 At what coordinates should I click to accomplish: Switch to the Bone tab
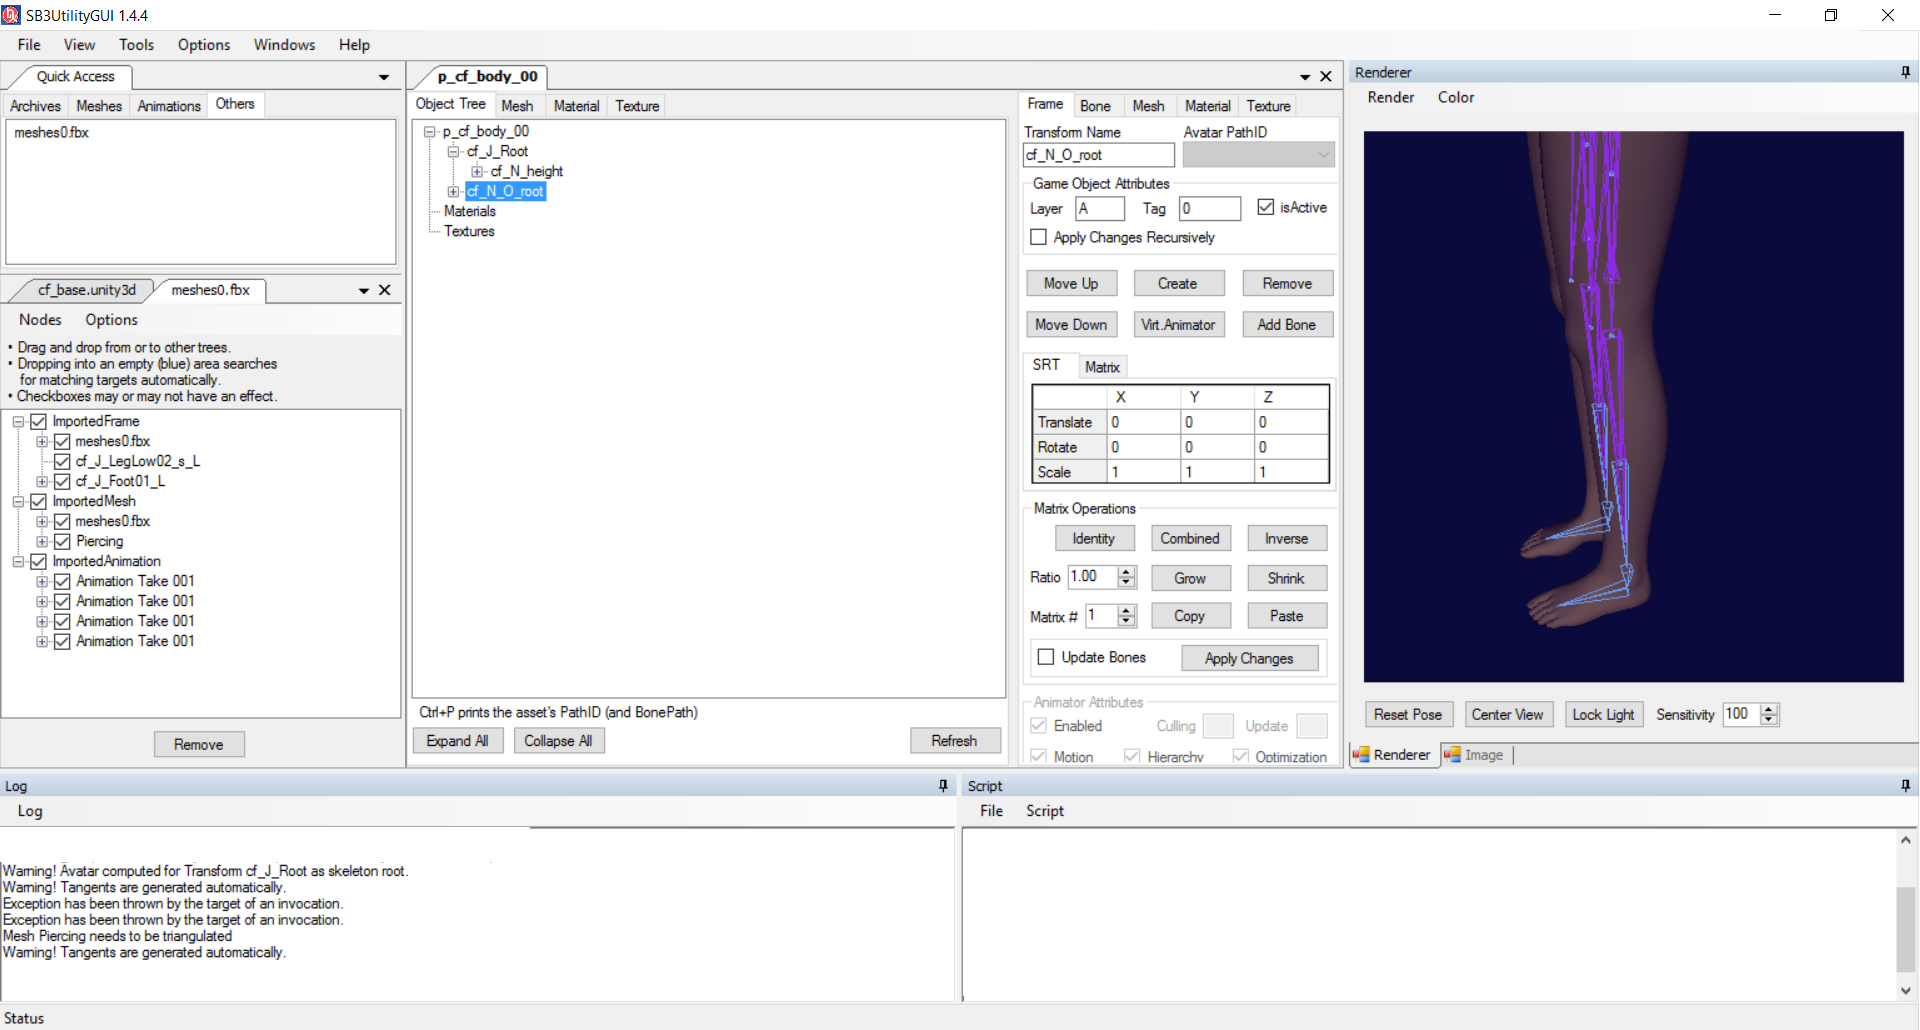click(x=1095, y=106)
